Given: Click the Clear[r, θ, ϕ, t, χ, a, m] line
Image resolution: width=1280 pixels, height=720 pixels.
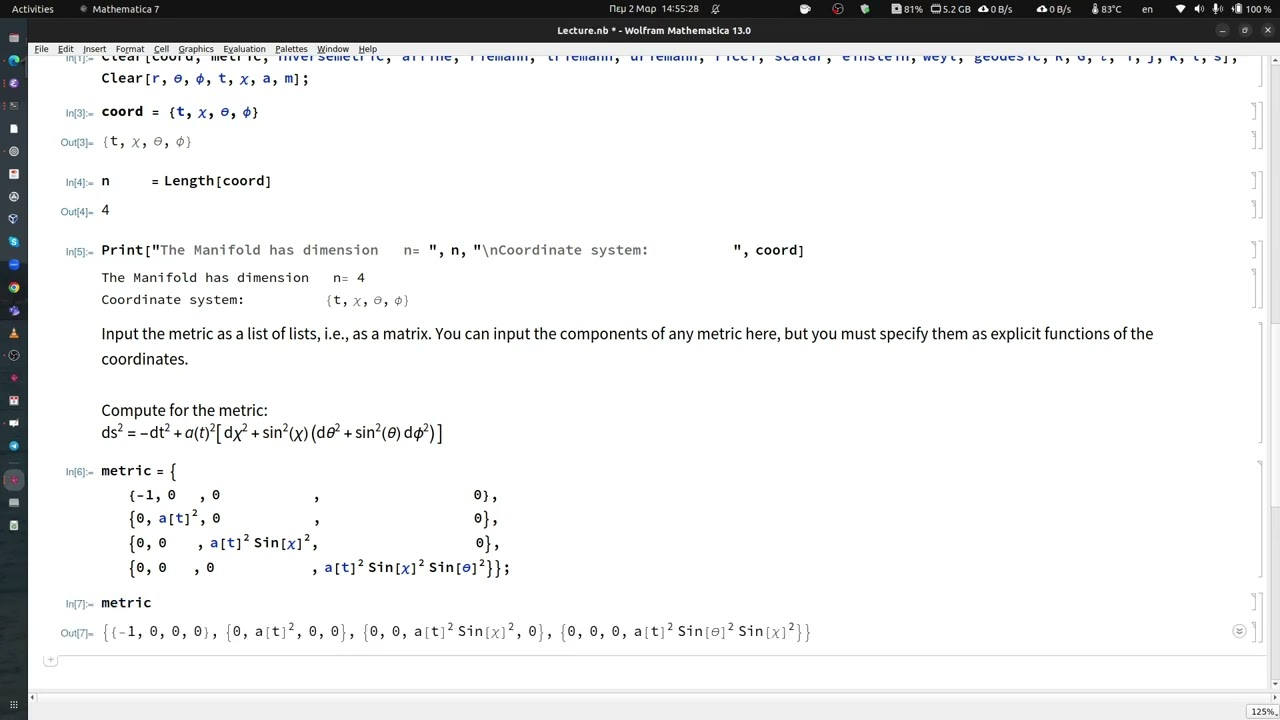Looking at the screenshot, I should 205,79.
